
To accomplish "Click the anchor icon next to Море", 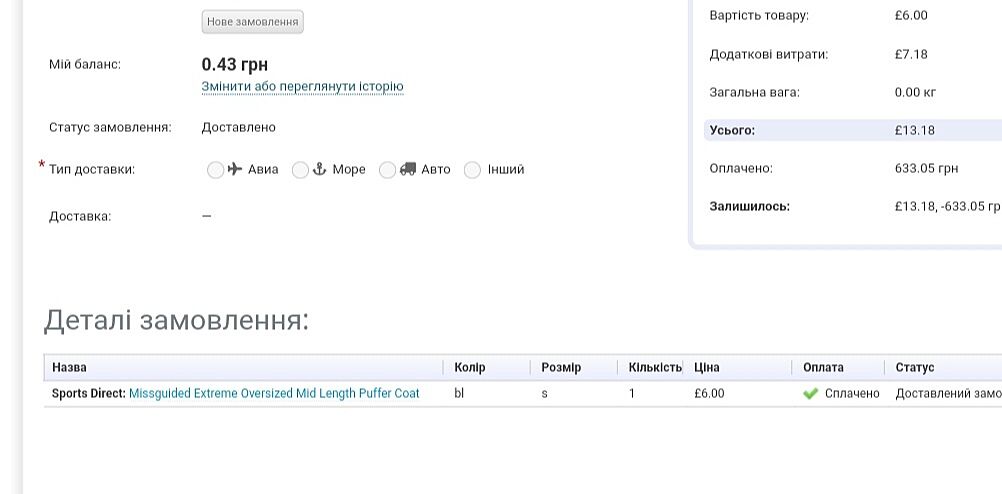I will (320, 169).
